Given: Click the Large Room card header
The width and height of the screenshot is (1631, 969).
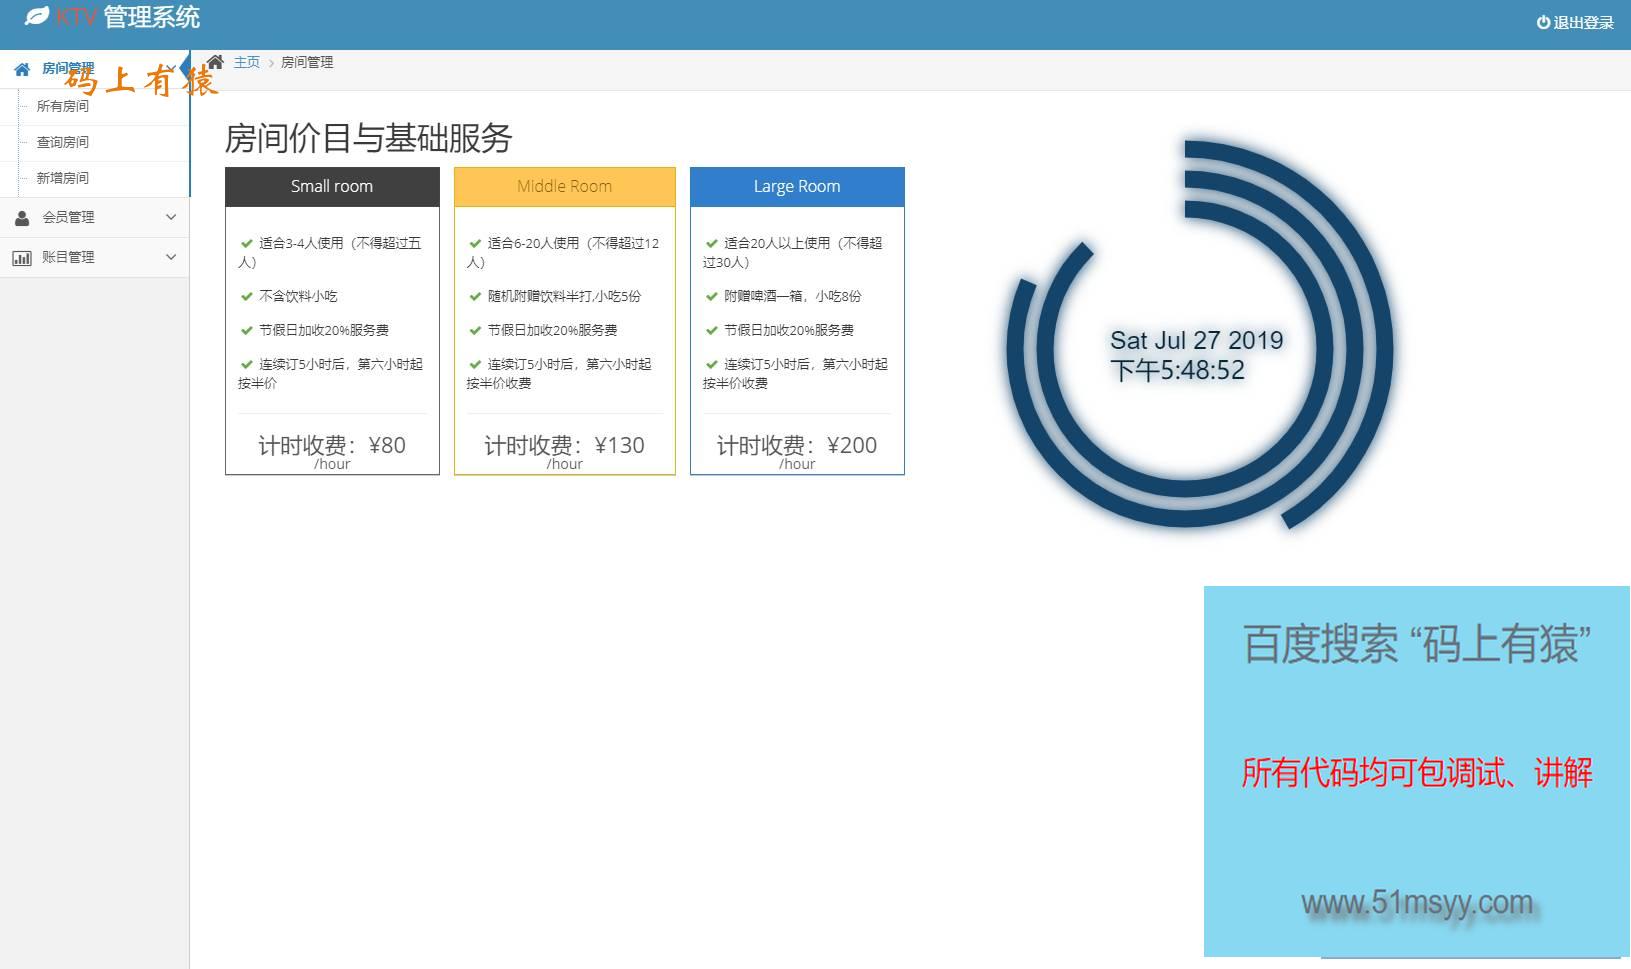Looking at the screenshot, I should (797, 187).
